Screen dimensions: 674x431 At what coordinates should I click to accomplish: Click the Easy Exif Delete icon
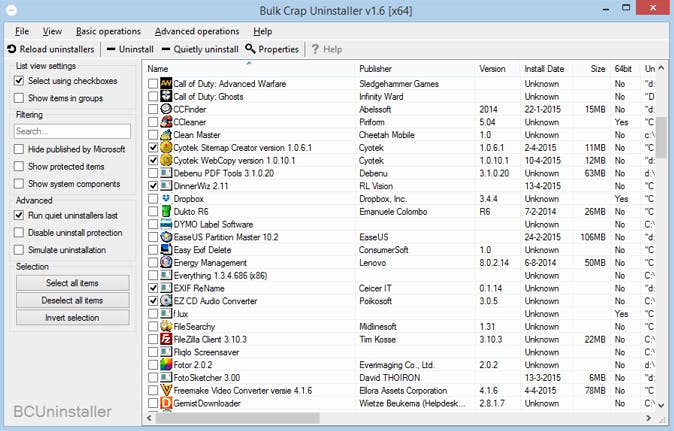pyautogui.click(x=166, y=250)
